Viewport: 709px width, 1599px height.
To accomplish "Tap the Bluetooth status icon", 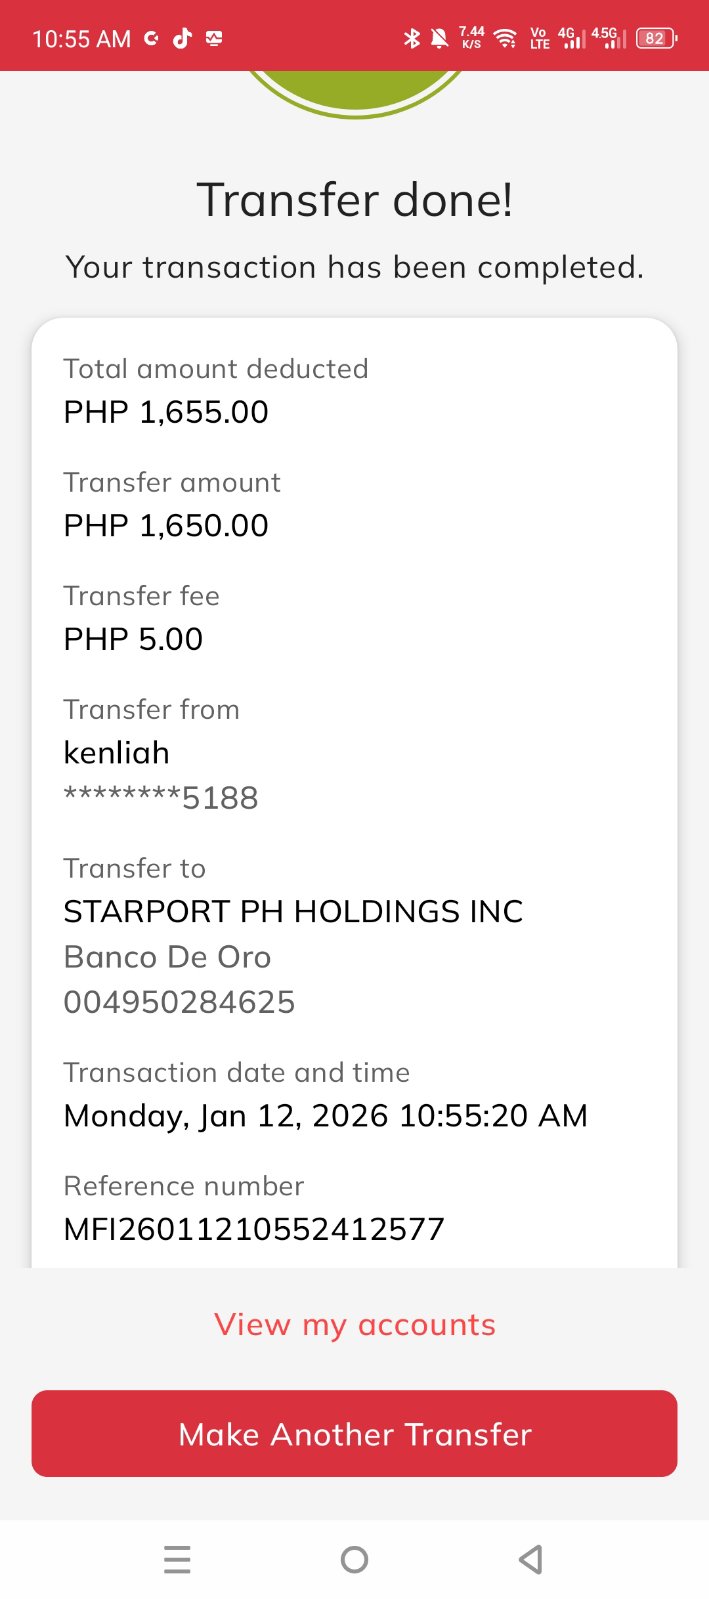I will coord(411,38).
